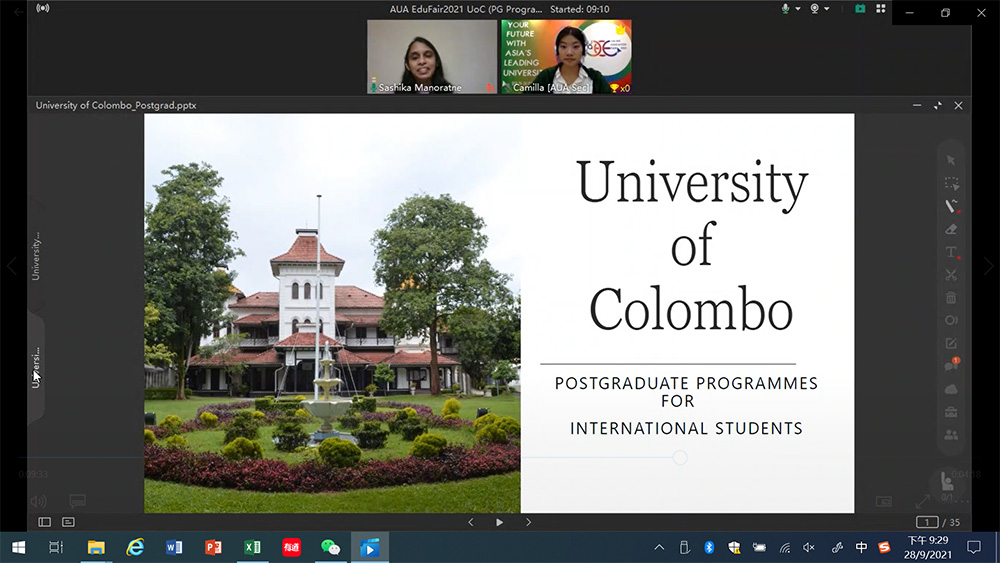Toggle the slide notes panel icon
Image resolution: width=1000 pixels, height=563 pixels.
coord(68,522)
